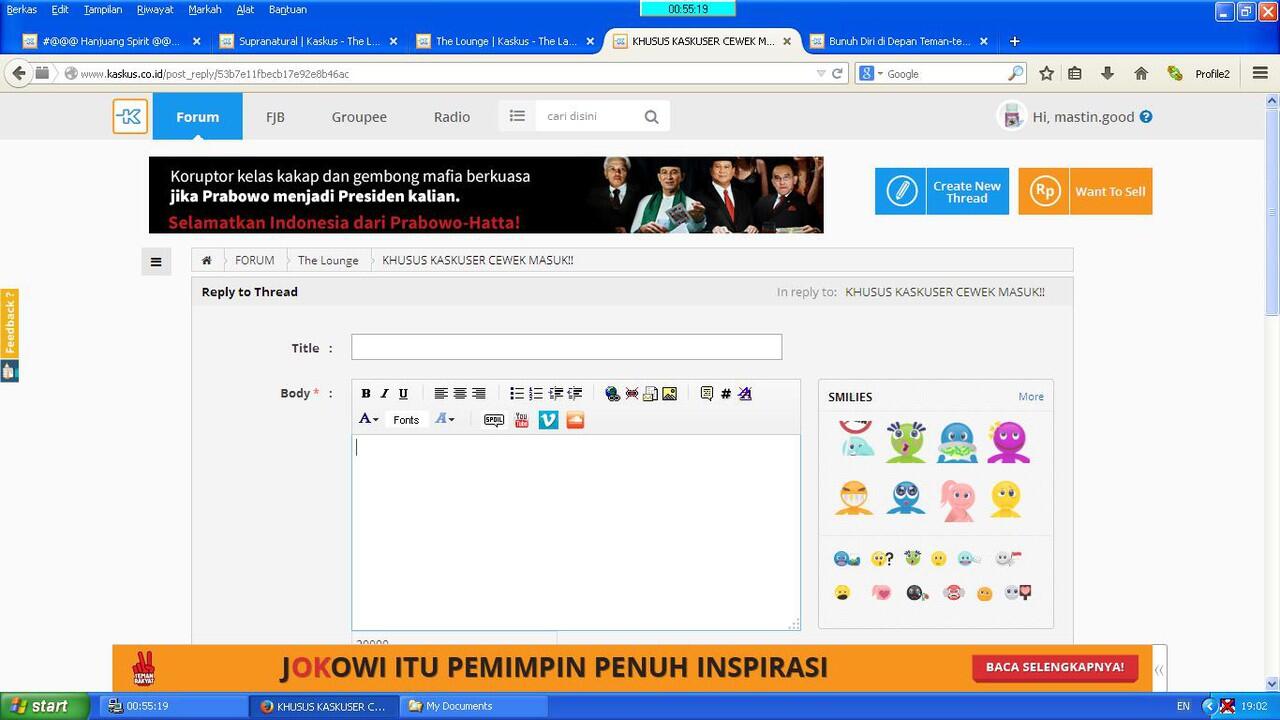
Task: Reload the page in browser
Action: tap(838, 73)
